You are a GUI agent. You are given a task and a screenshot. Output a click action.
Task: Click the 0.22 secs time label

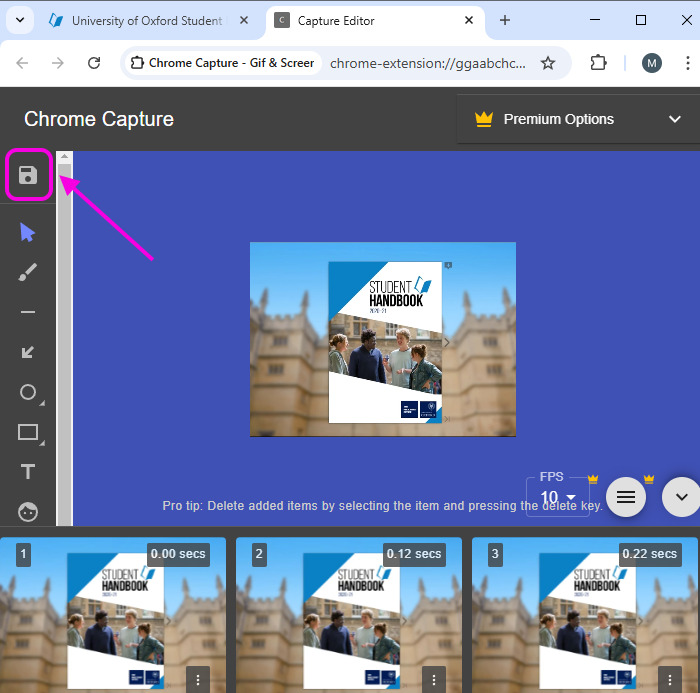pos(650,554)
